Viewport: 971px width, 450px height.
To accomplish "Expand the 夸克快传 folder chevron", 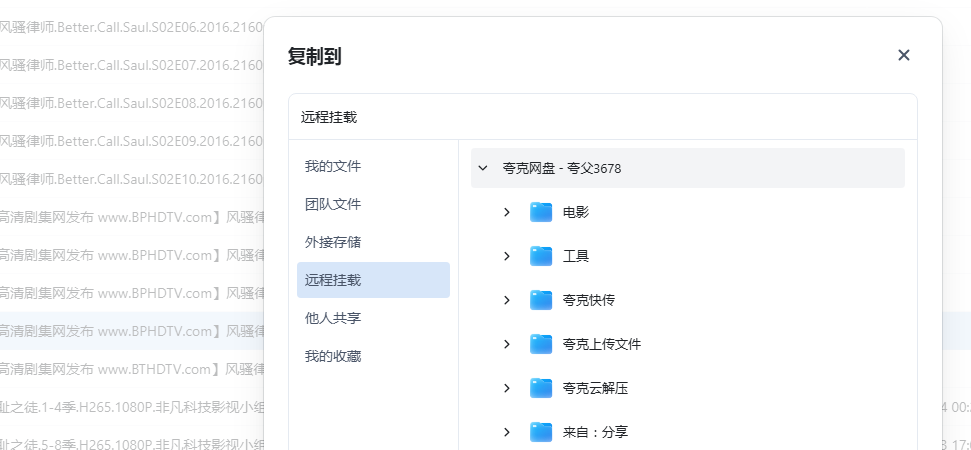I will click(507, 300).
